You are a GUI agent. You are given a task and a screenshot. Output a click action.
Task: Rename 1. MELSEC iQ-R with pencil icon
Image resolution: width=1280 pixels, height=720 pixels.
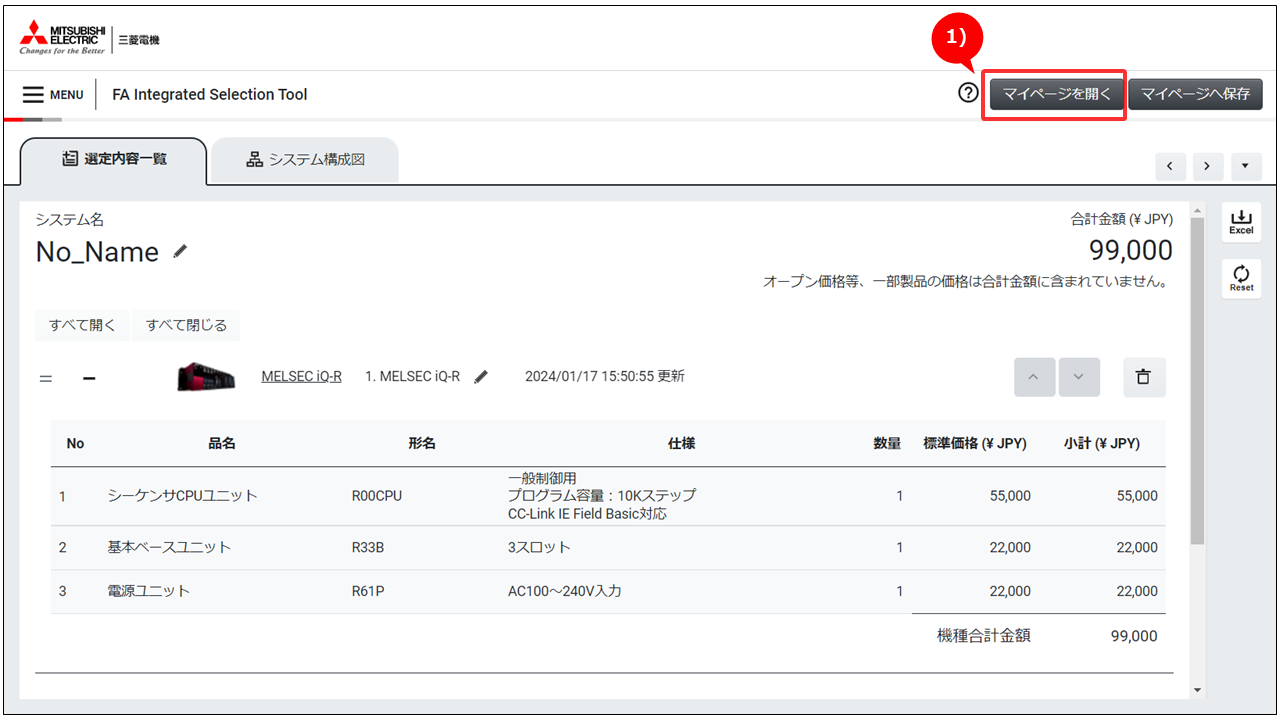point(482,377)
